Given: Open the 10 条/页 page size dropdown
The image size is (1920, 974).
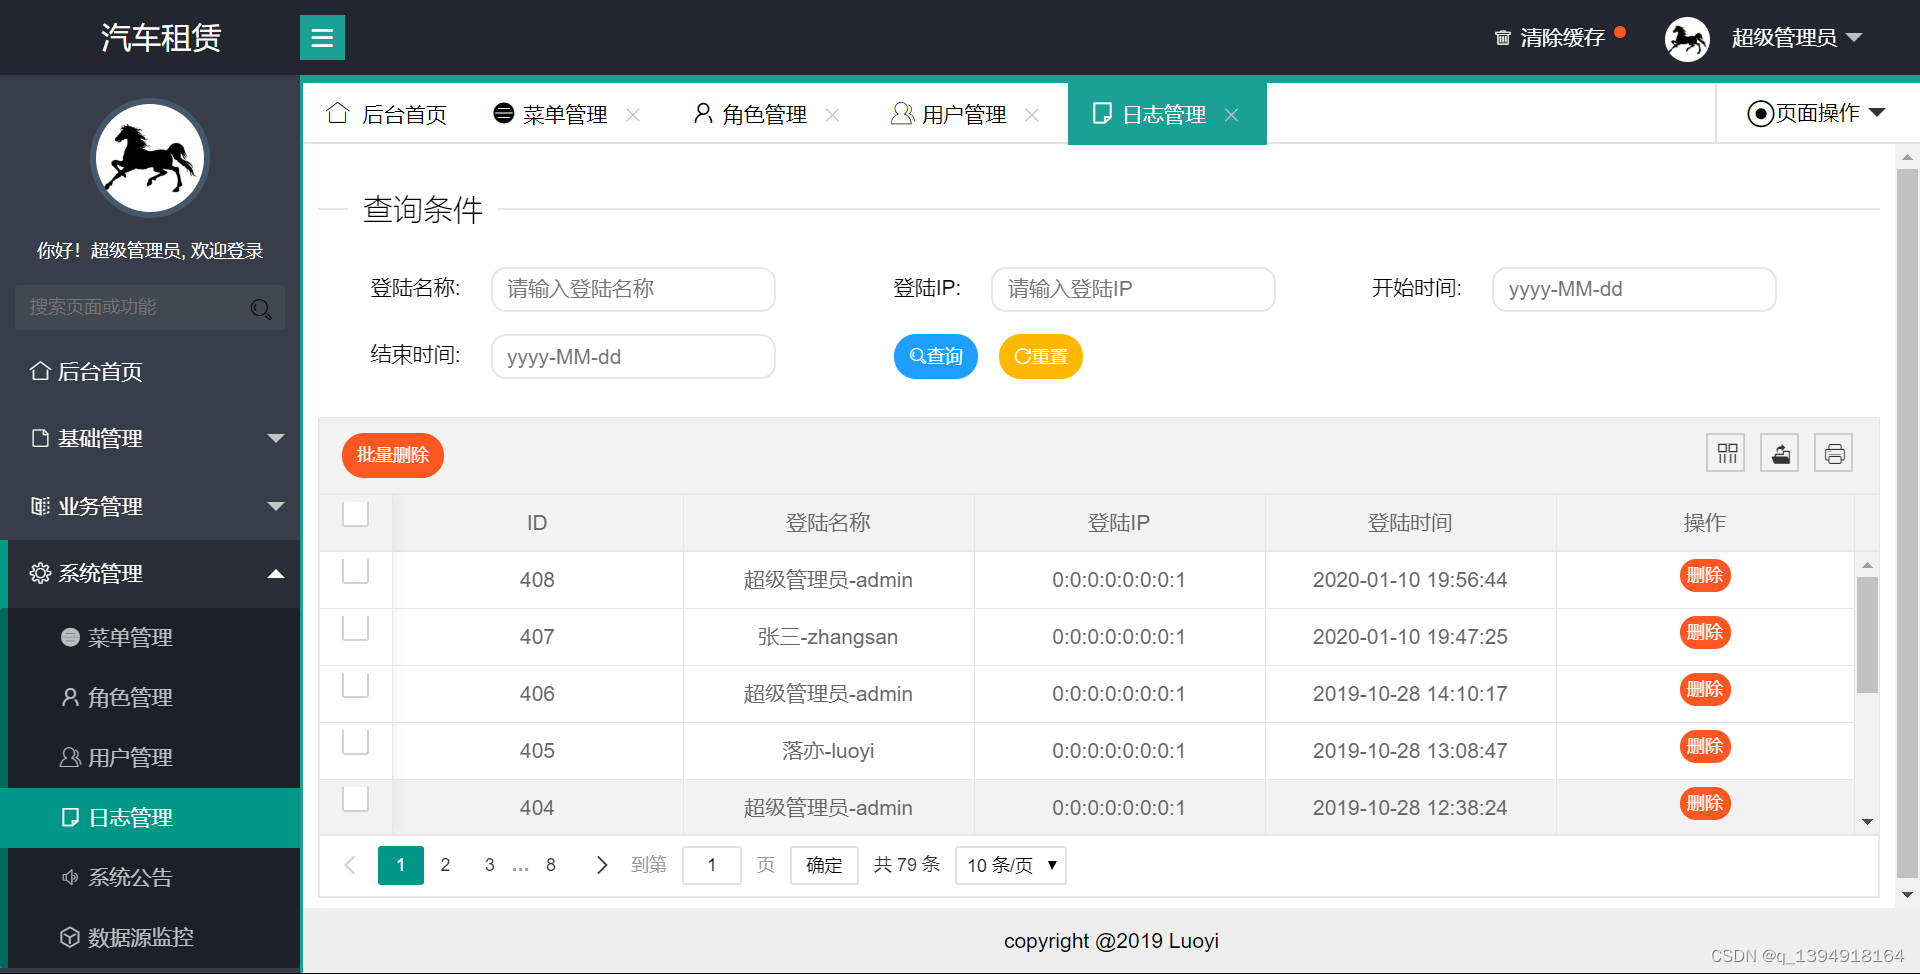Looking at the screenshot, I should (x=1009, y=865).
